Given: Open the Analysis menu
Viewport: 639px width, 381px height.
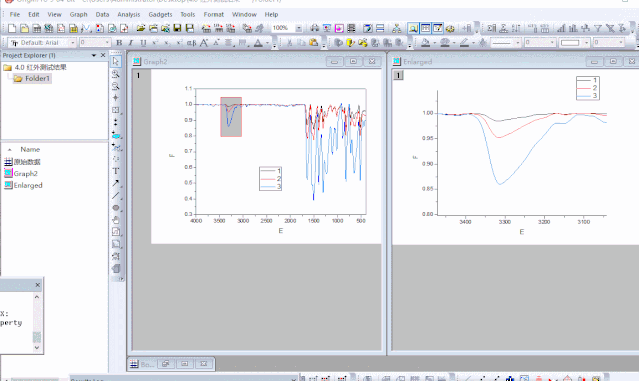Looking at the screenshot, I should tap(128, 14).
